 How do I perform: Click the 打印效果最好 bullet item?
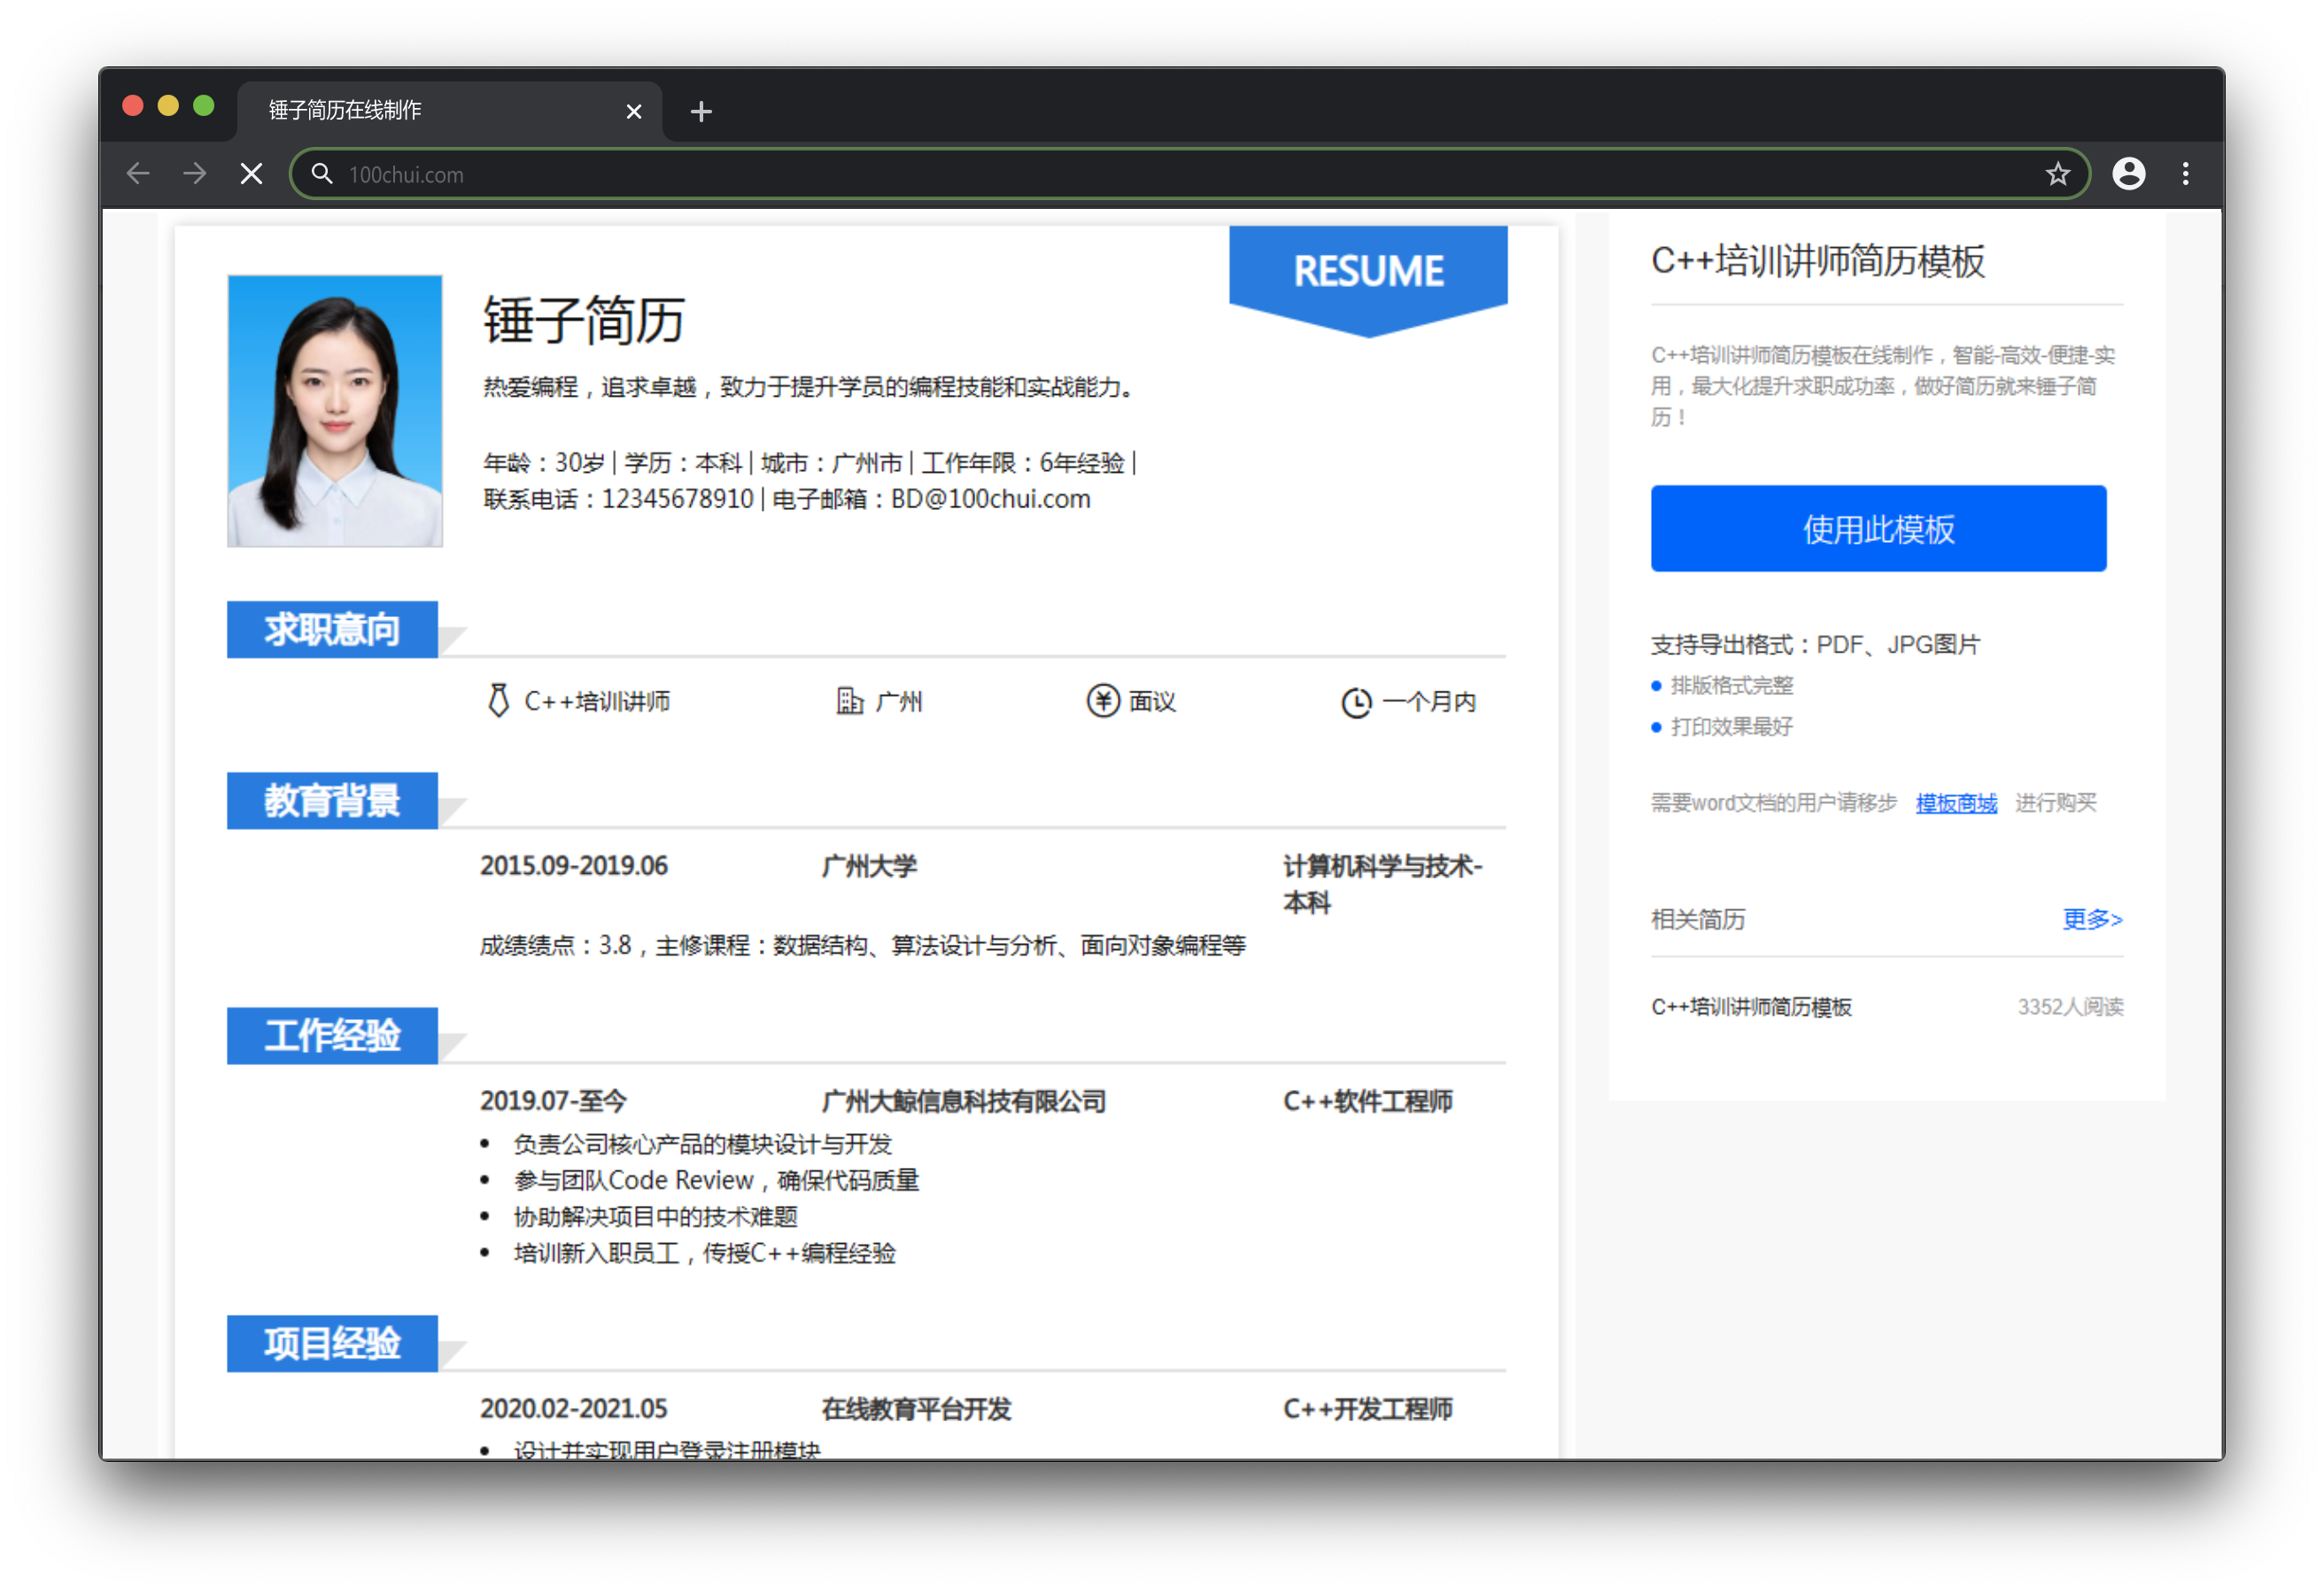click(x=1731, y=726)
